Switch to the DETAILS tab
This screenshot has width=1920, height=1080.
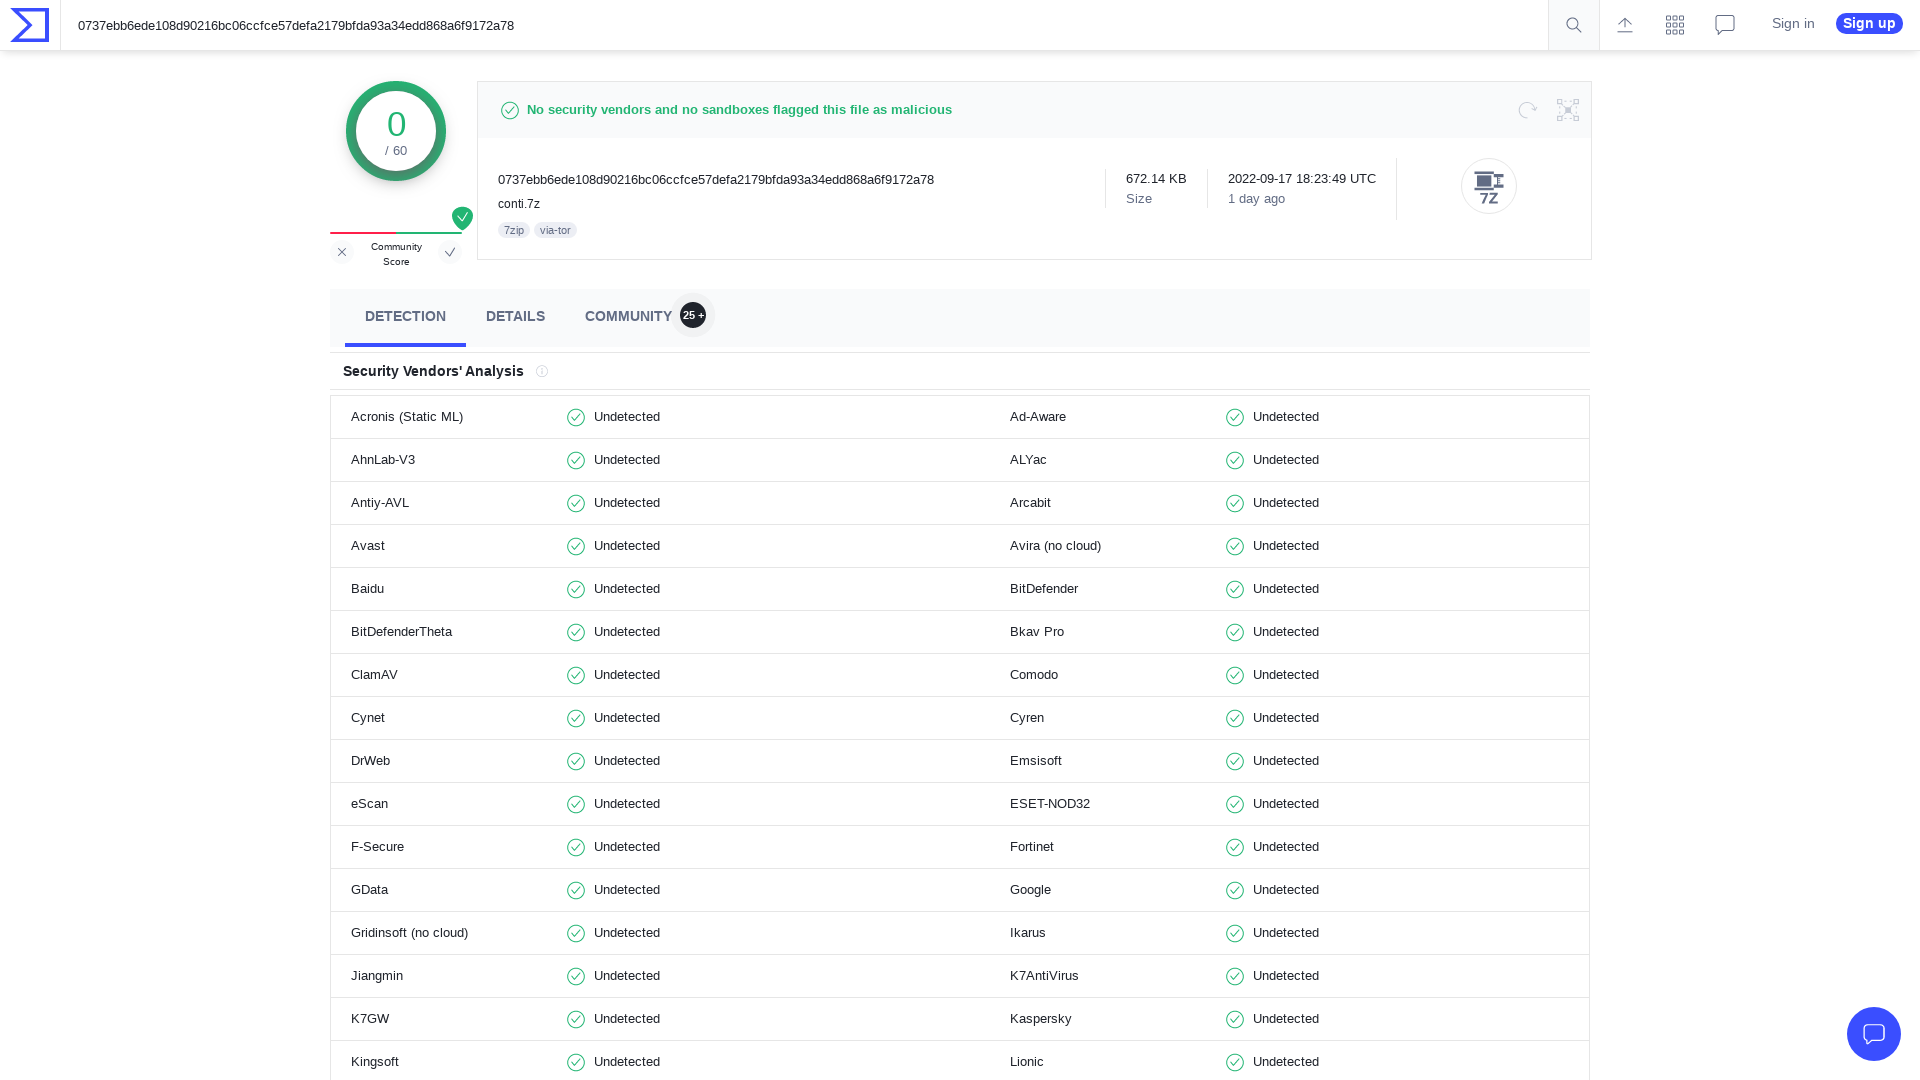pyautogui.click(x=515, y=317)
